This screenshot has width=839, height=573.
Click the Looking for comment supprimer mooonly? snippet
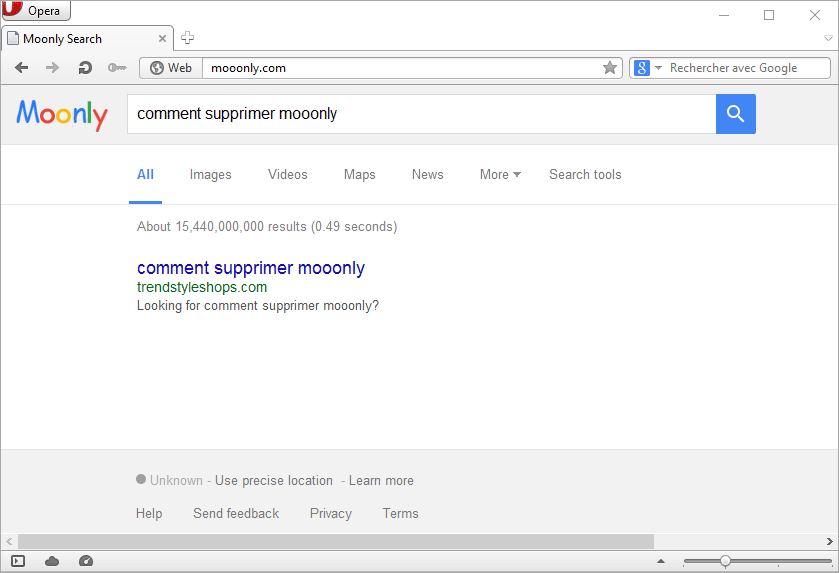pos(258,305)
